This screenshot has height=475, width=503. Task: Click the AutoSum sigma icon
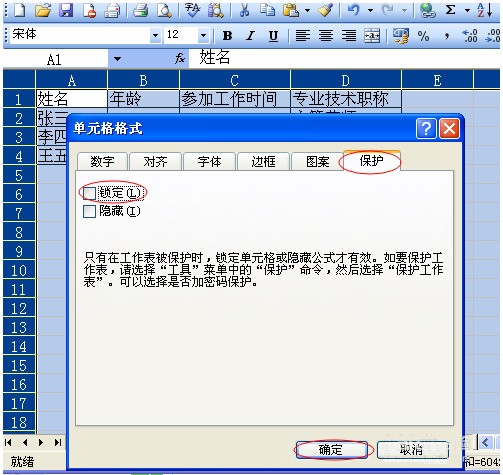click(x=450, y=10)
